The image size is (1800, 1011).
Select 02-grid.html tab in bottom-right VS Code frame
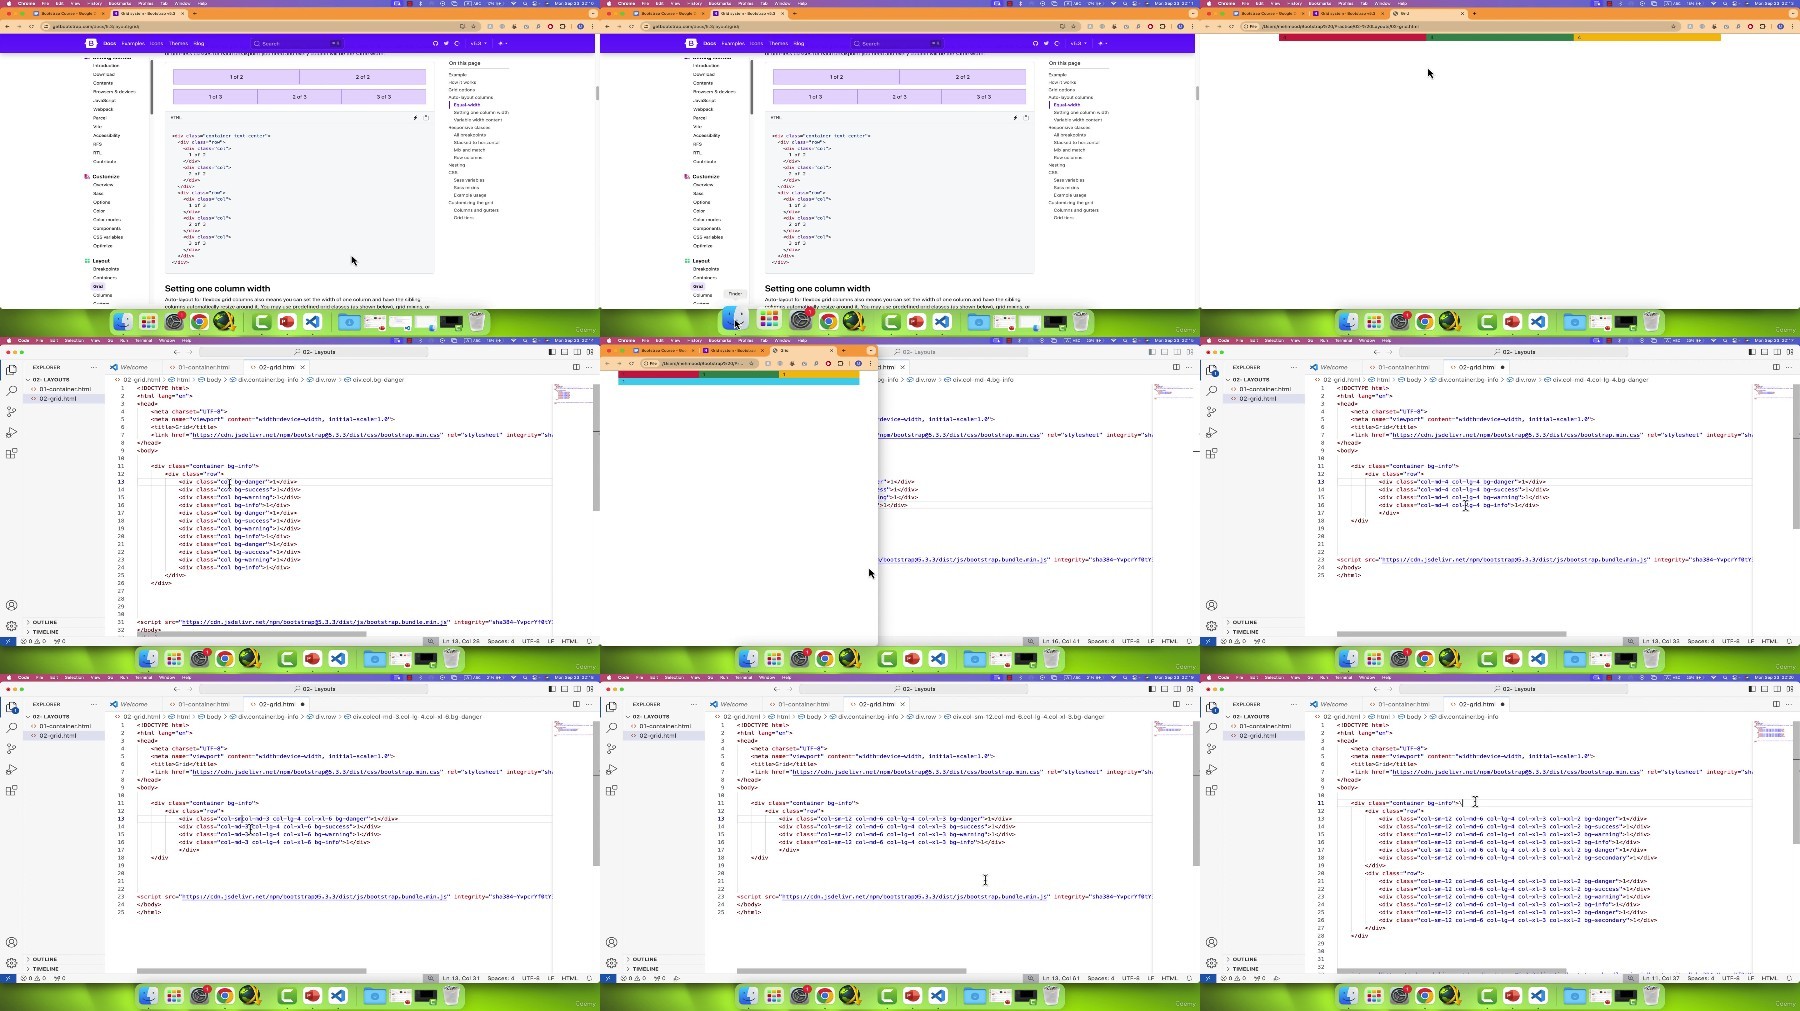tap(1476, 704)
